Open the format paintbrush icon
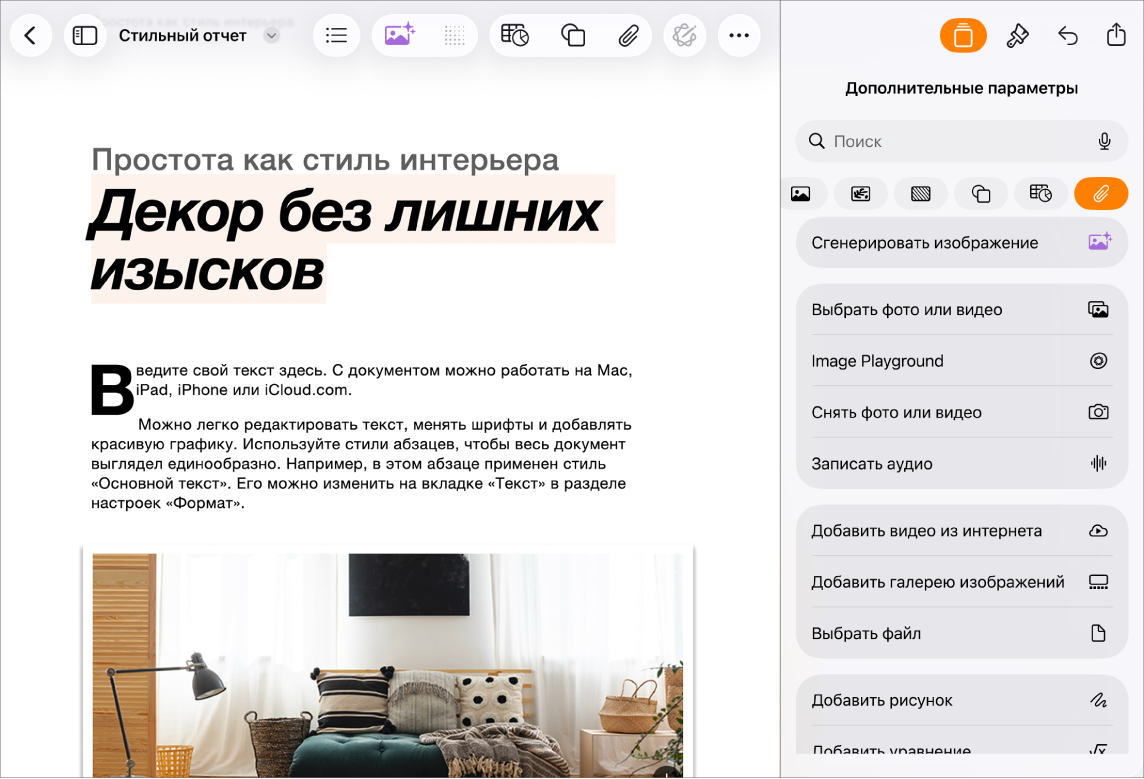Screen dimensions: 1144x779 (x=1017, y=35)
